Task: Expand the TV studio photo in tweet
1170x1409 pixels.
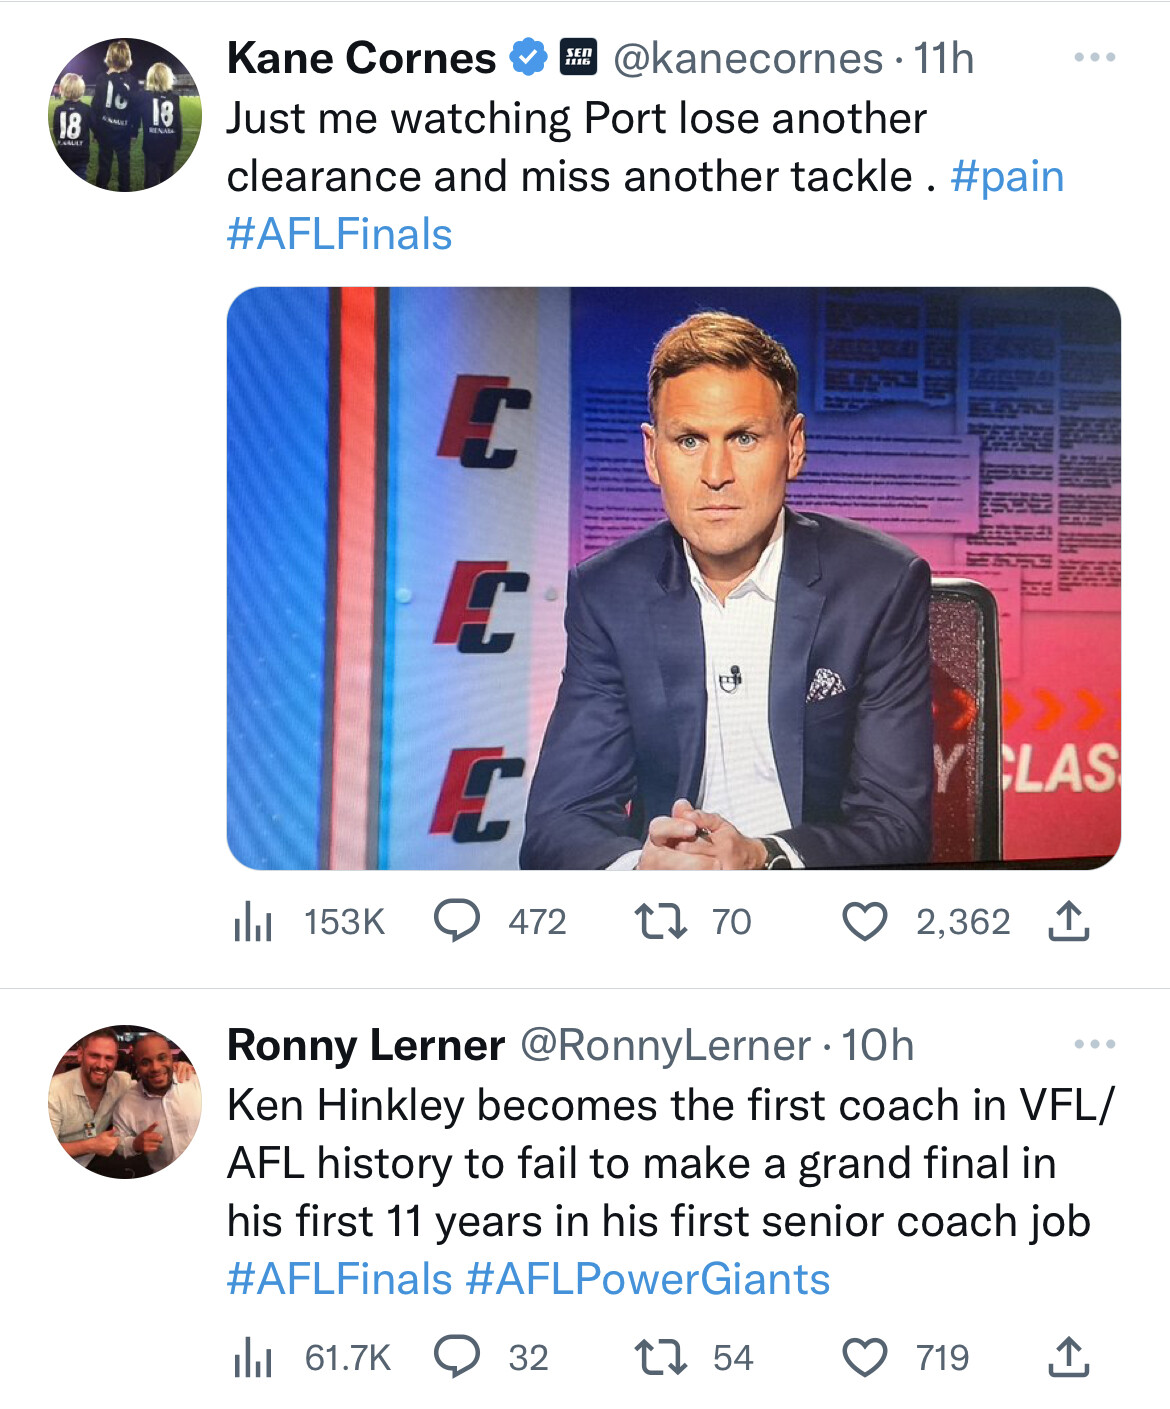Action: point(673,578)
